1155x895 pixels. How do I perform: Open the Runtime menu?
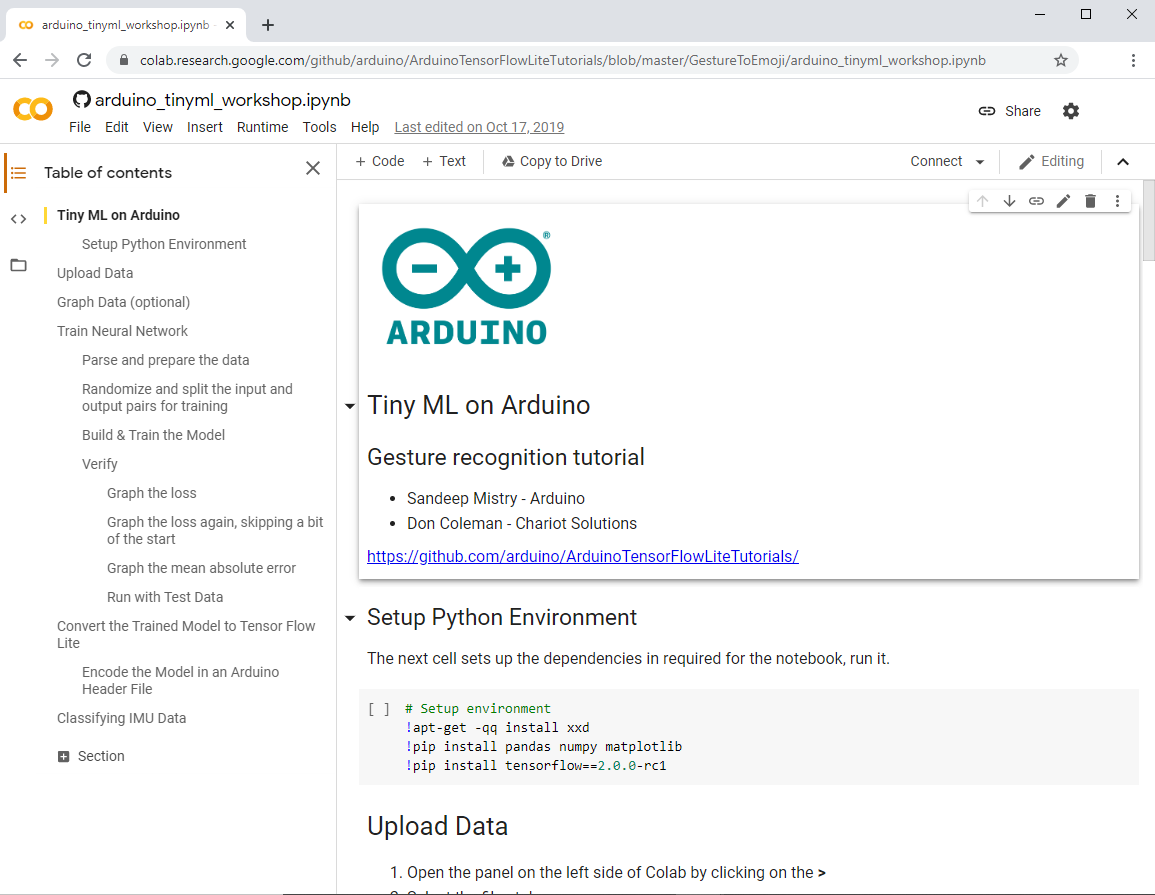point(262,127)
